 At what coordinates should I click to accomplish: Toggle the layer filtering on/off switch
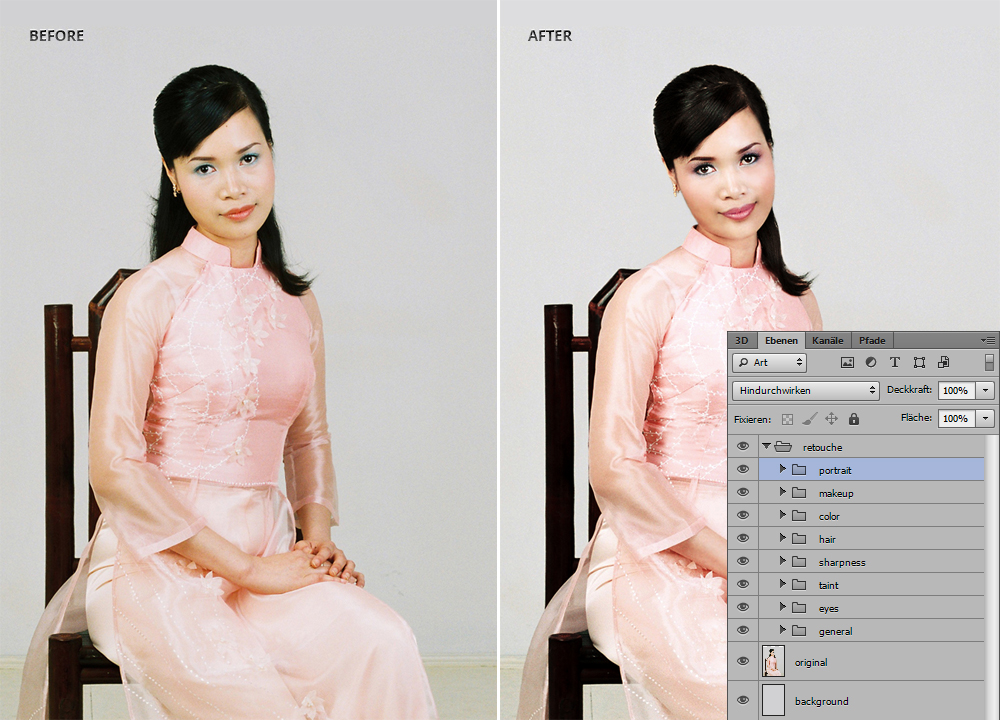point(989,362)
